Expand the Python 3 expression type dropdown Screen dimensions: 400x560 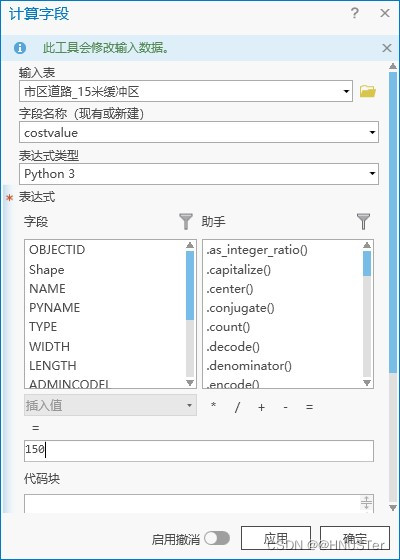[x=372, y=174]
